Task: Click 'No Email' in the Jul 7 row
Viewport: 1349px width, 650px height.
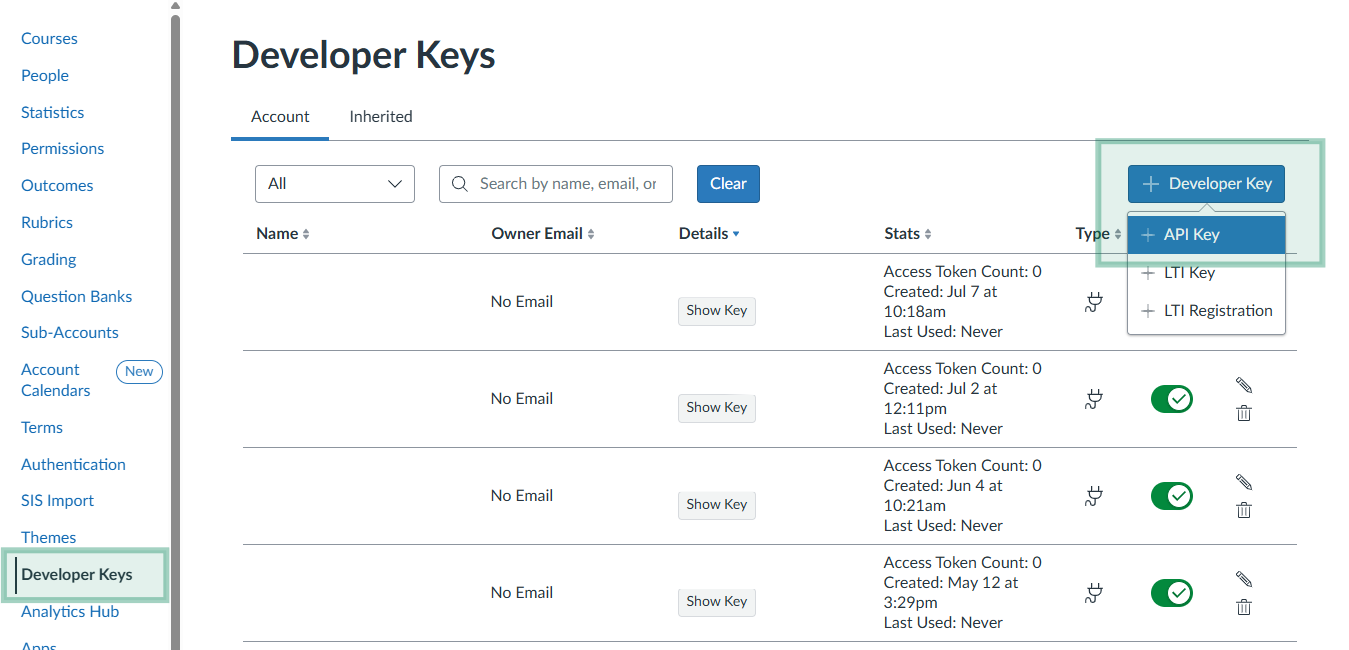Action: (522, 302)
